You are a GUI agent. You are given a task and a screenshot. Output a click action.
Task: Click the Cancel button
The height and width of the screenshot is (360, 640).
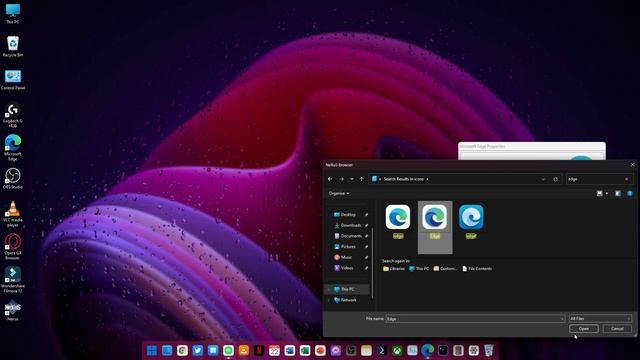617,329
